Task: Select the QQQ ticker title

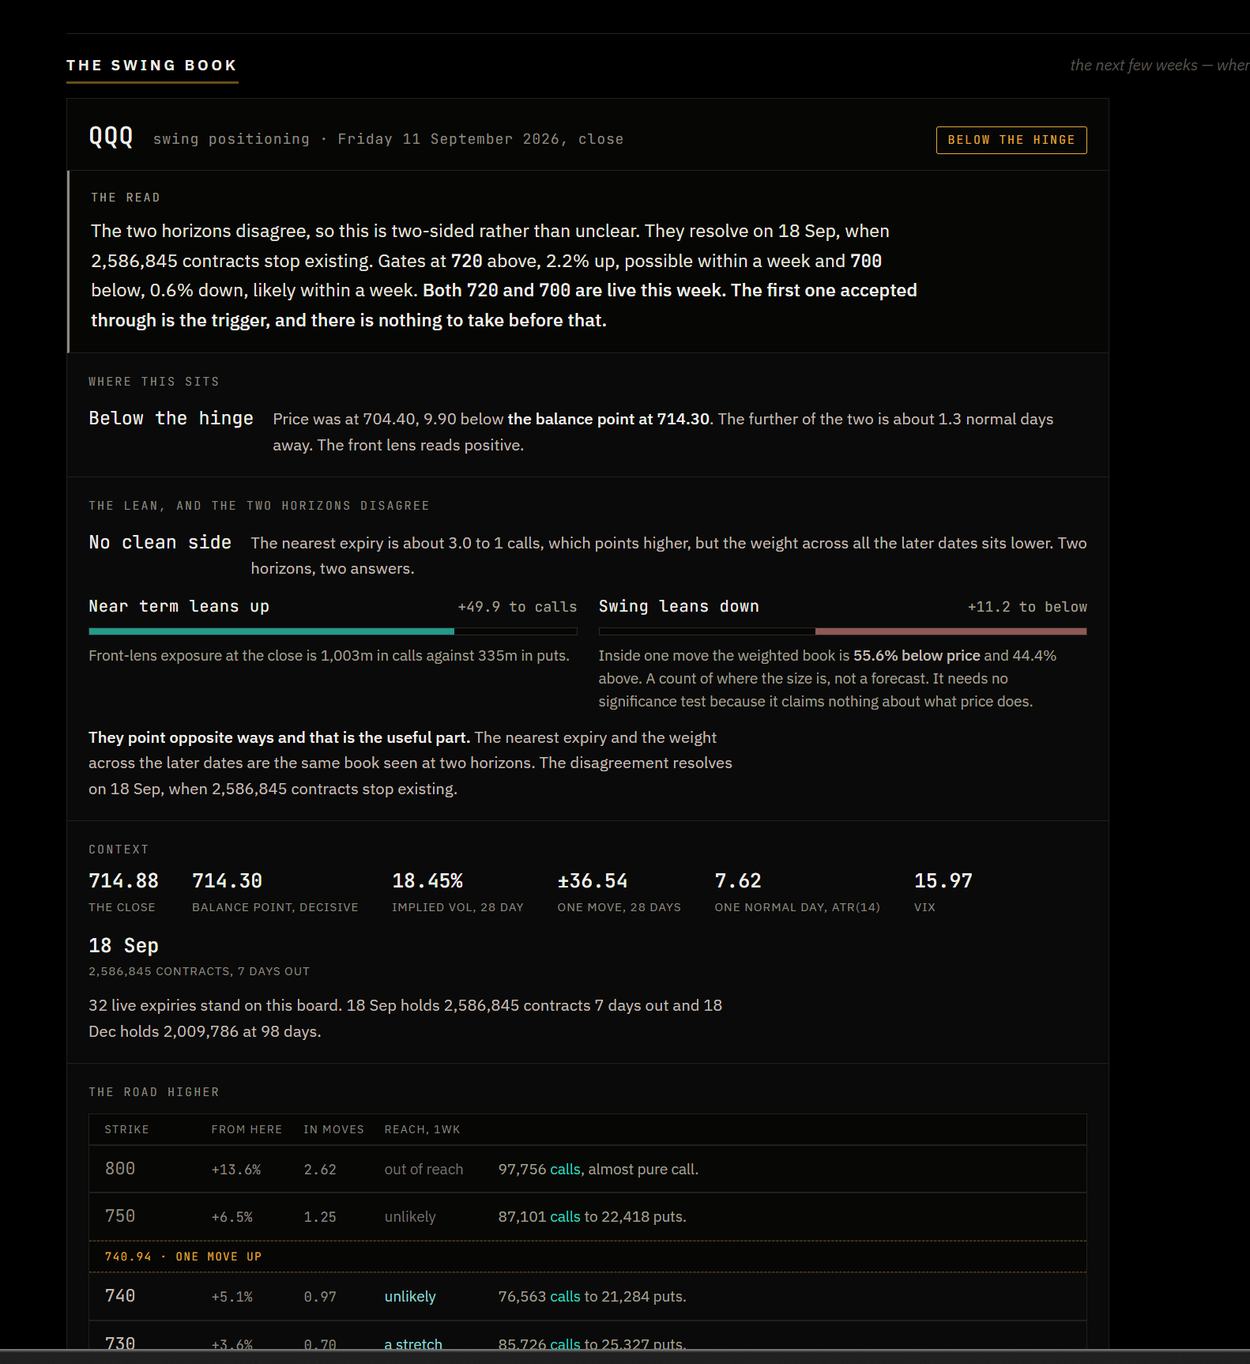Action: [x=111, y=137]
